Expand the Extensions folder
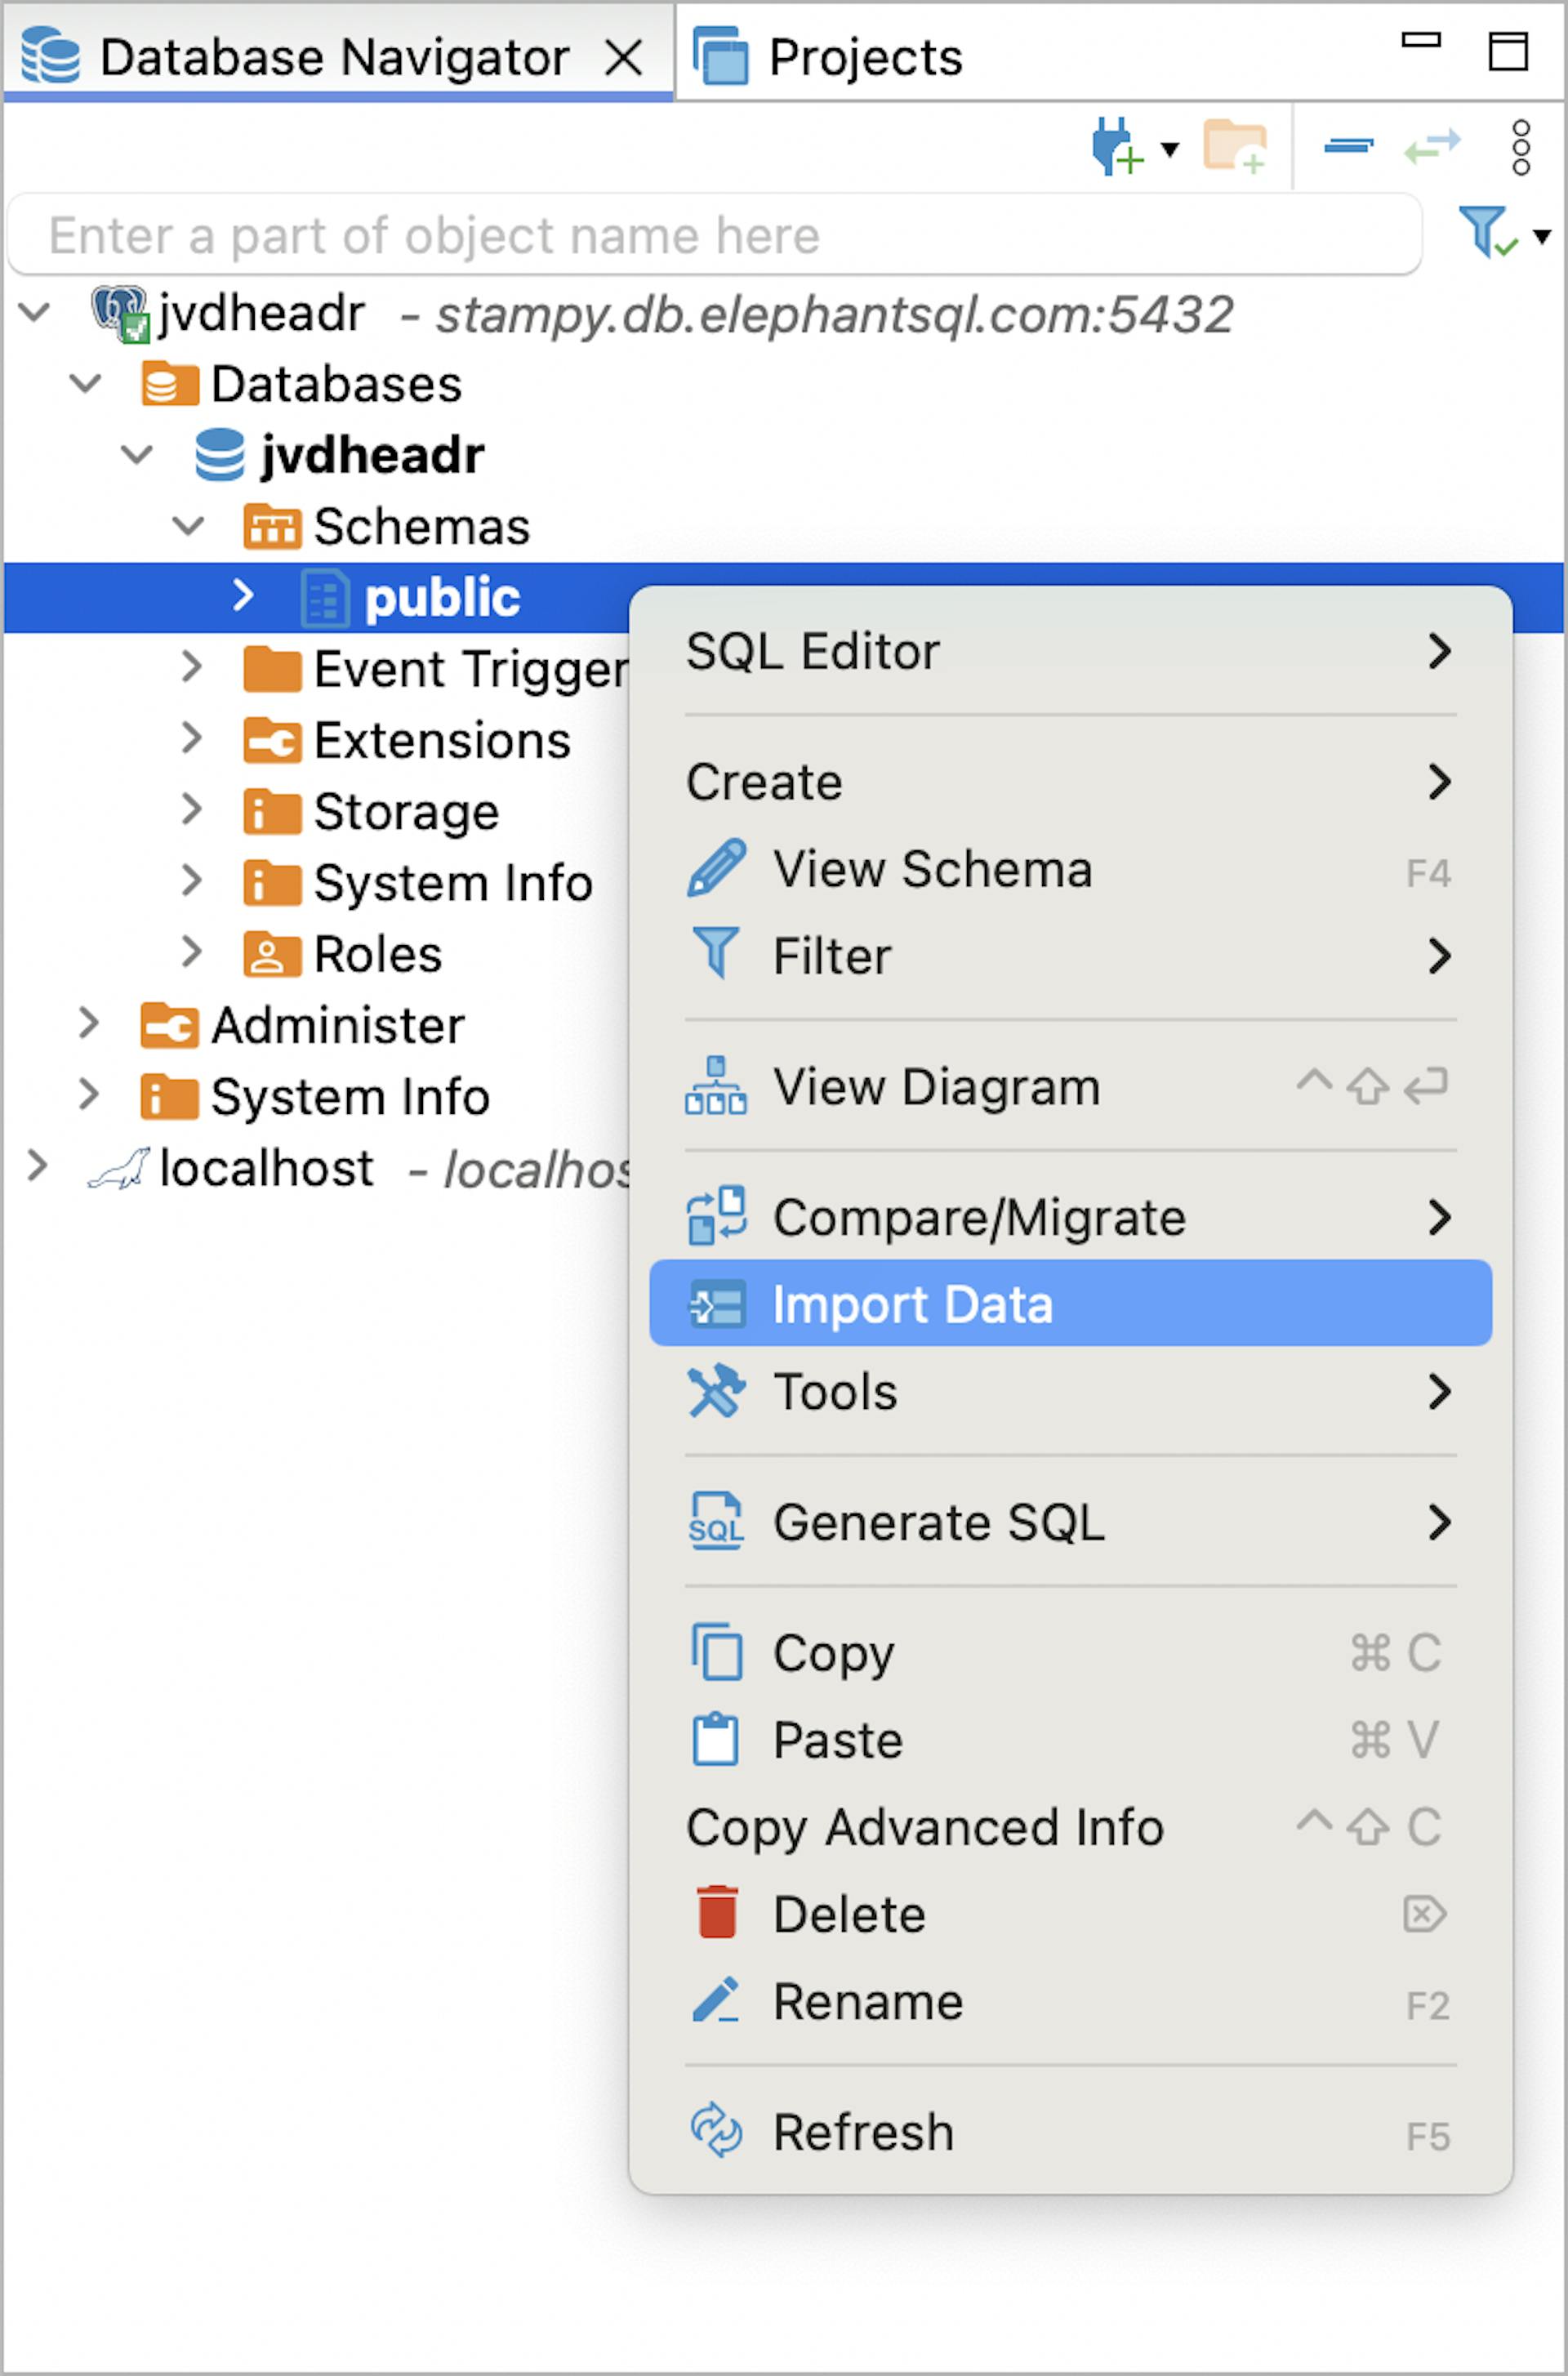 [191, 739]
